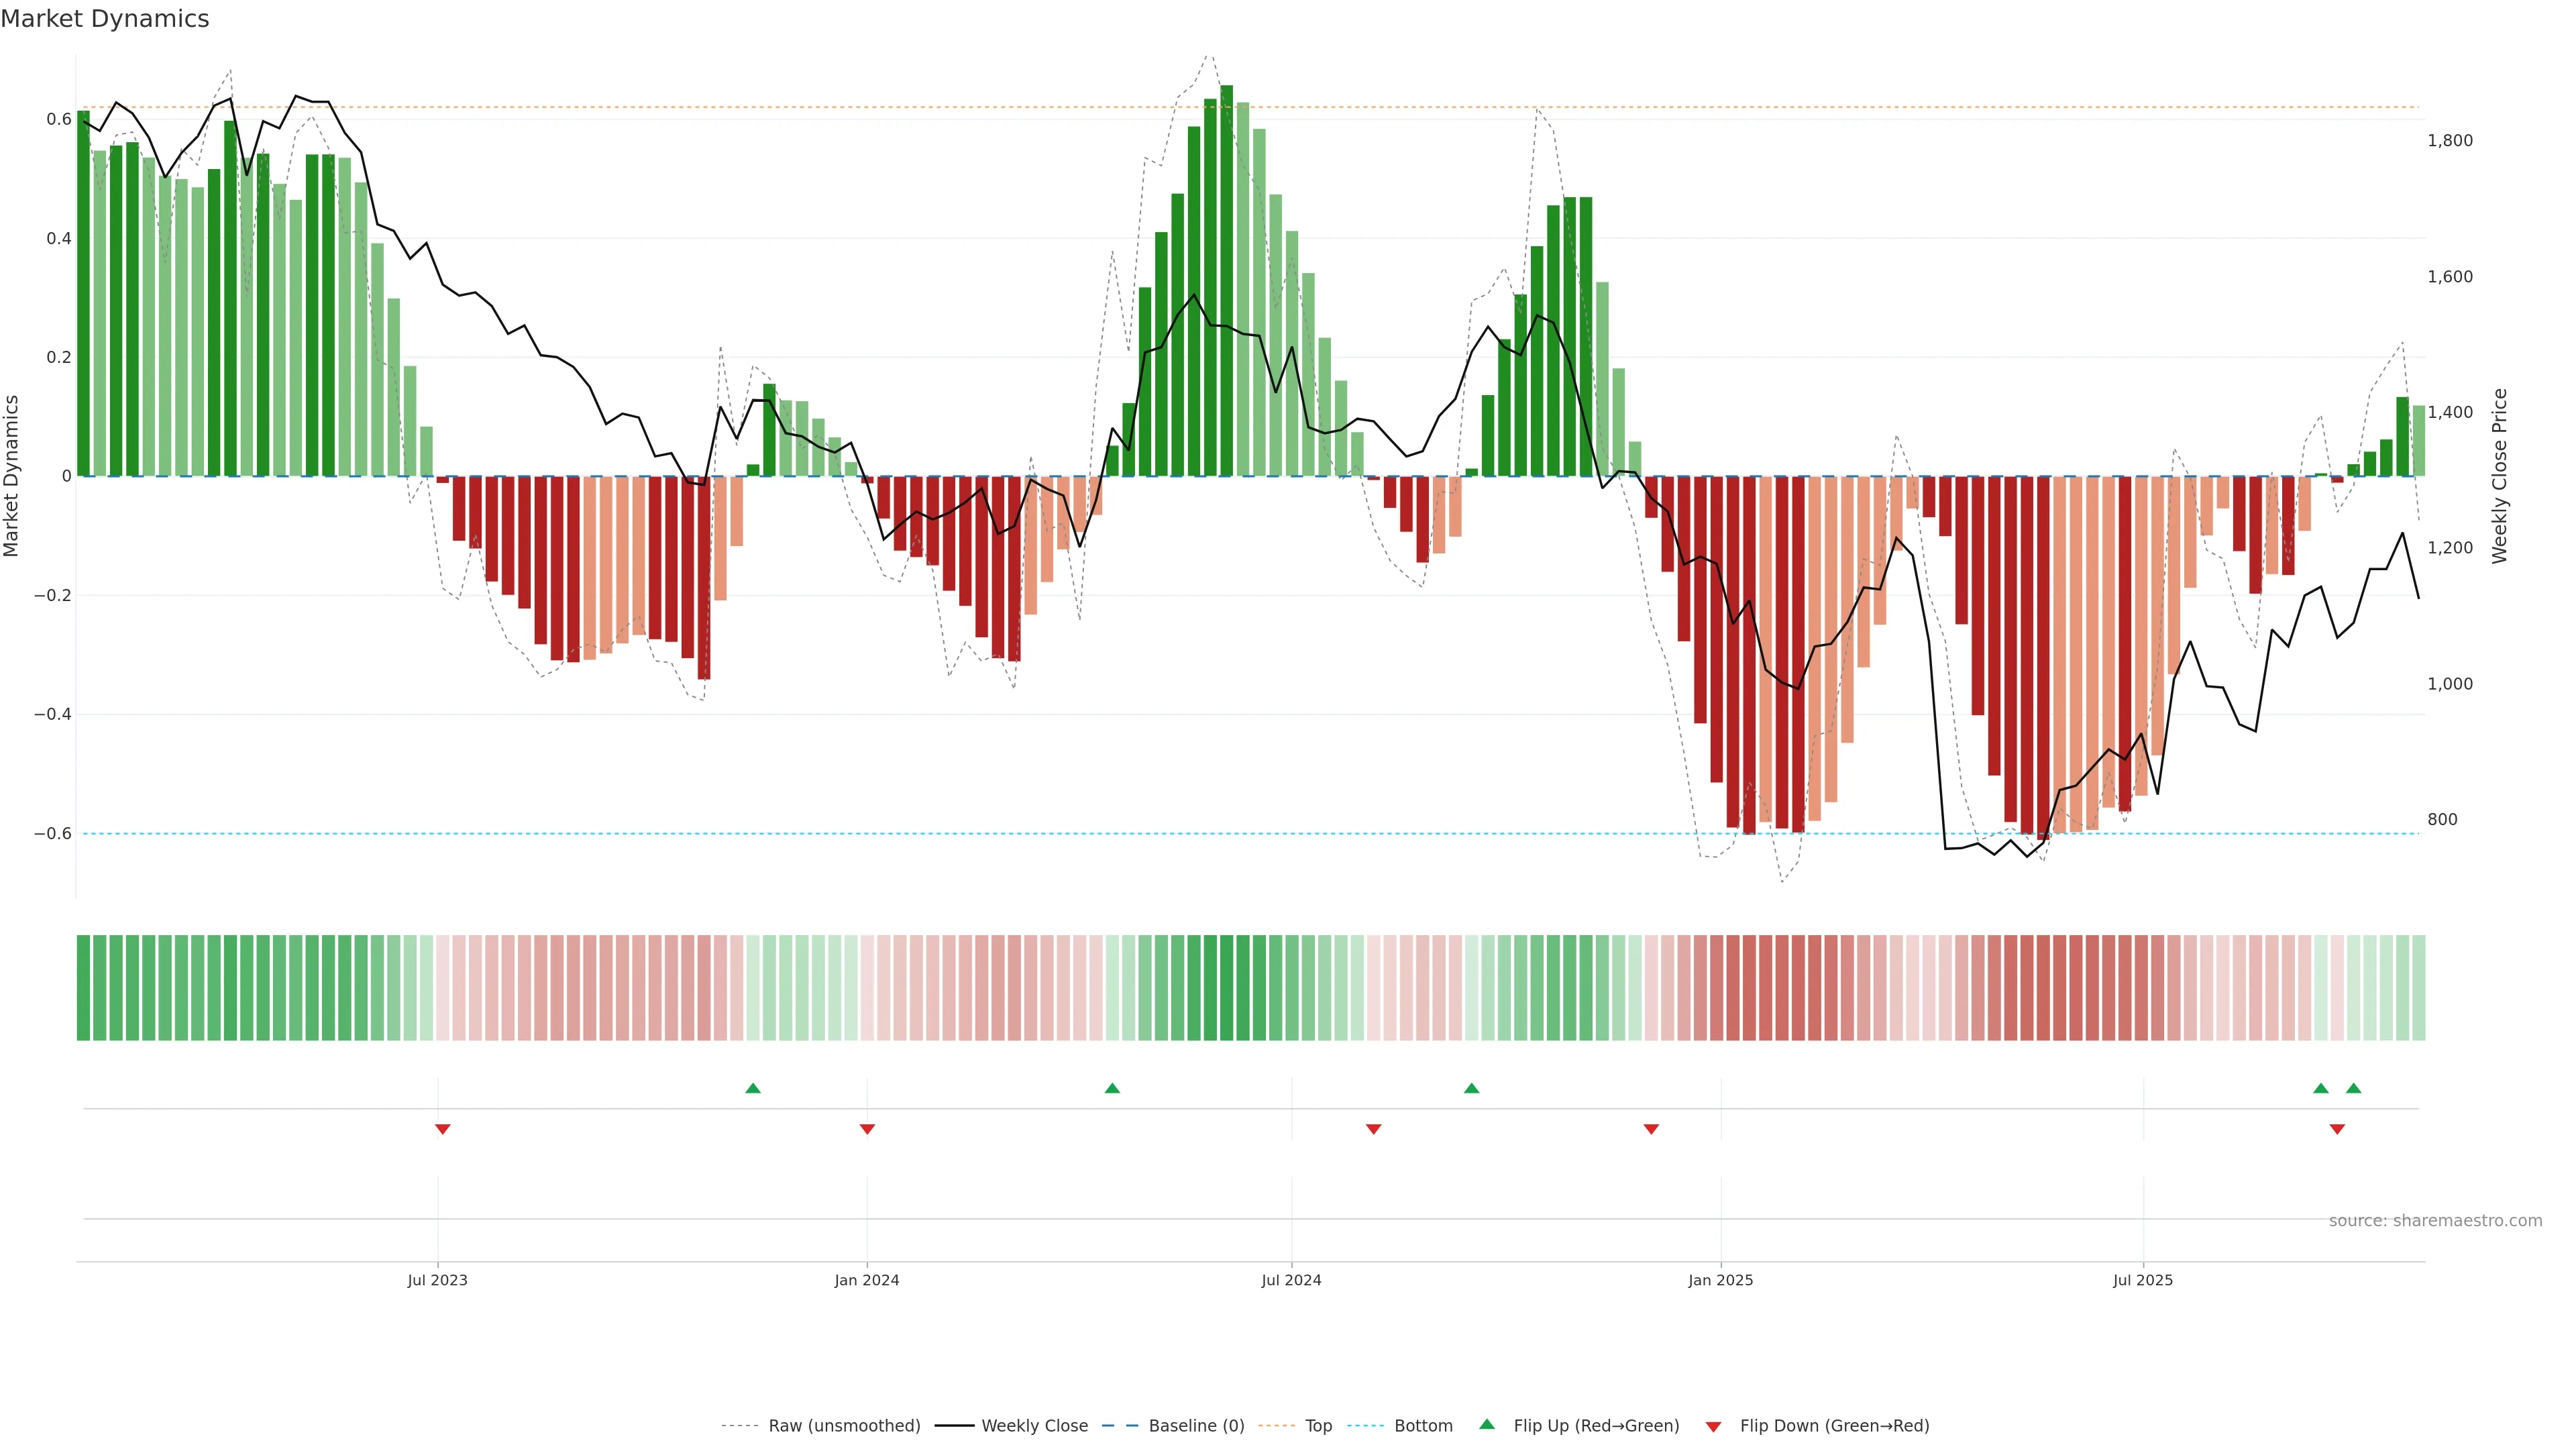The width and height of the screenshot is (2576, 1449).
Task: Click the Flip Down red triangle legend icon
Action: point(1713,1426)
